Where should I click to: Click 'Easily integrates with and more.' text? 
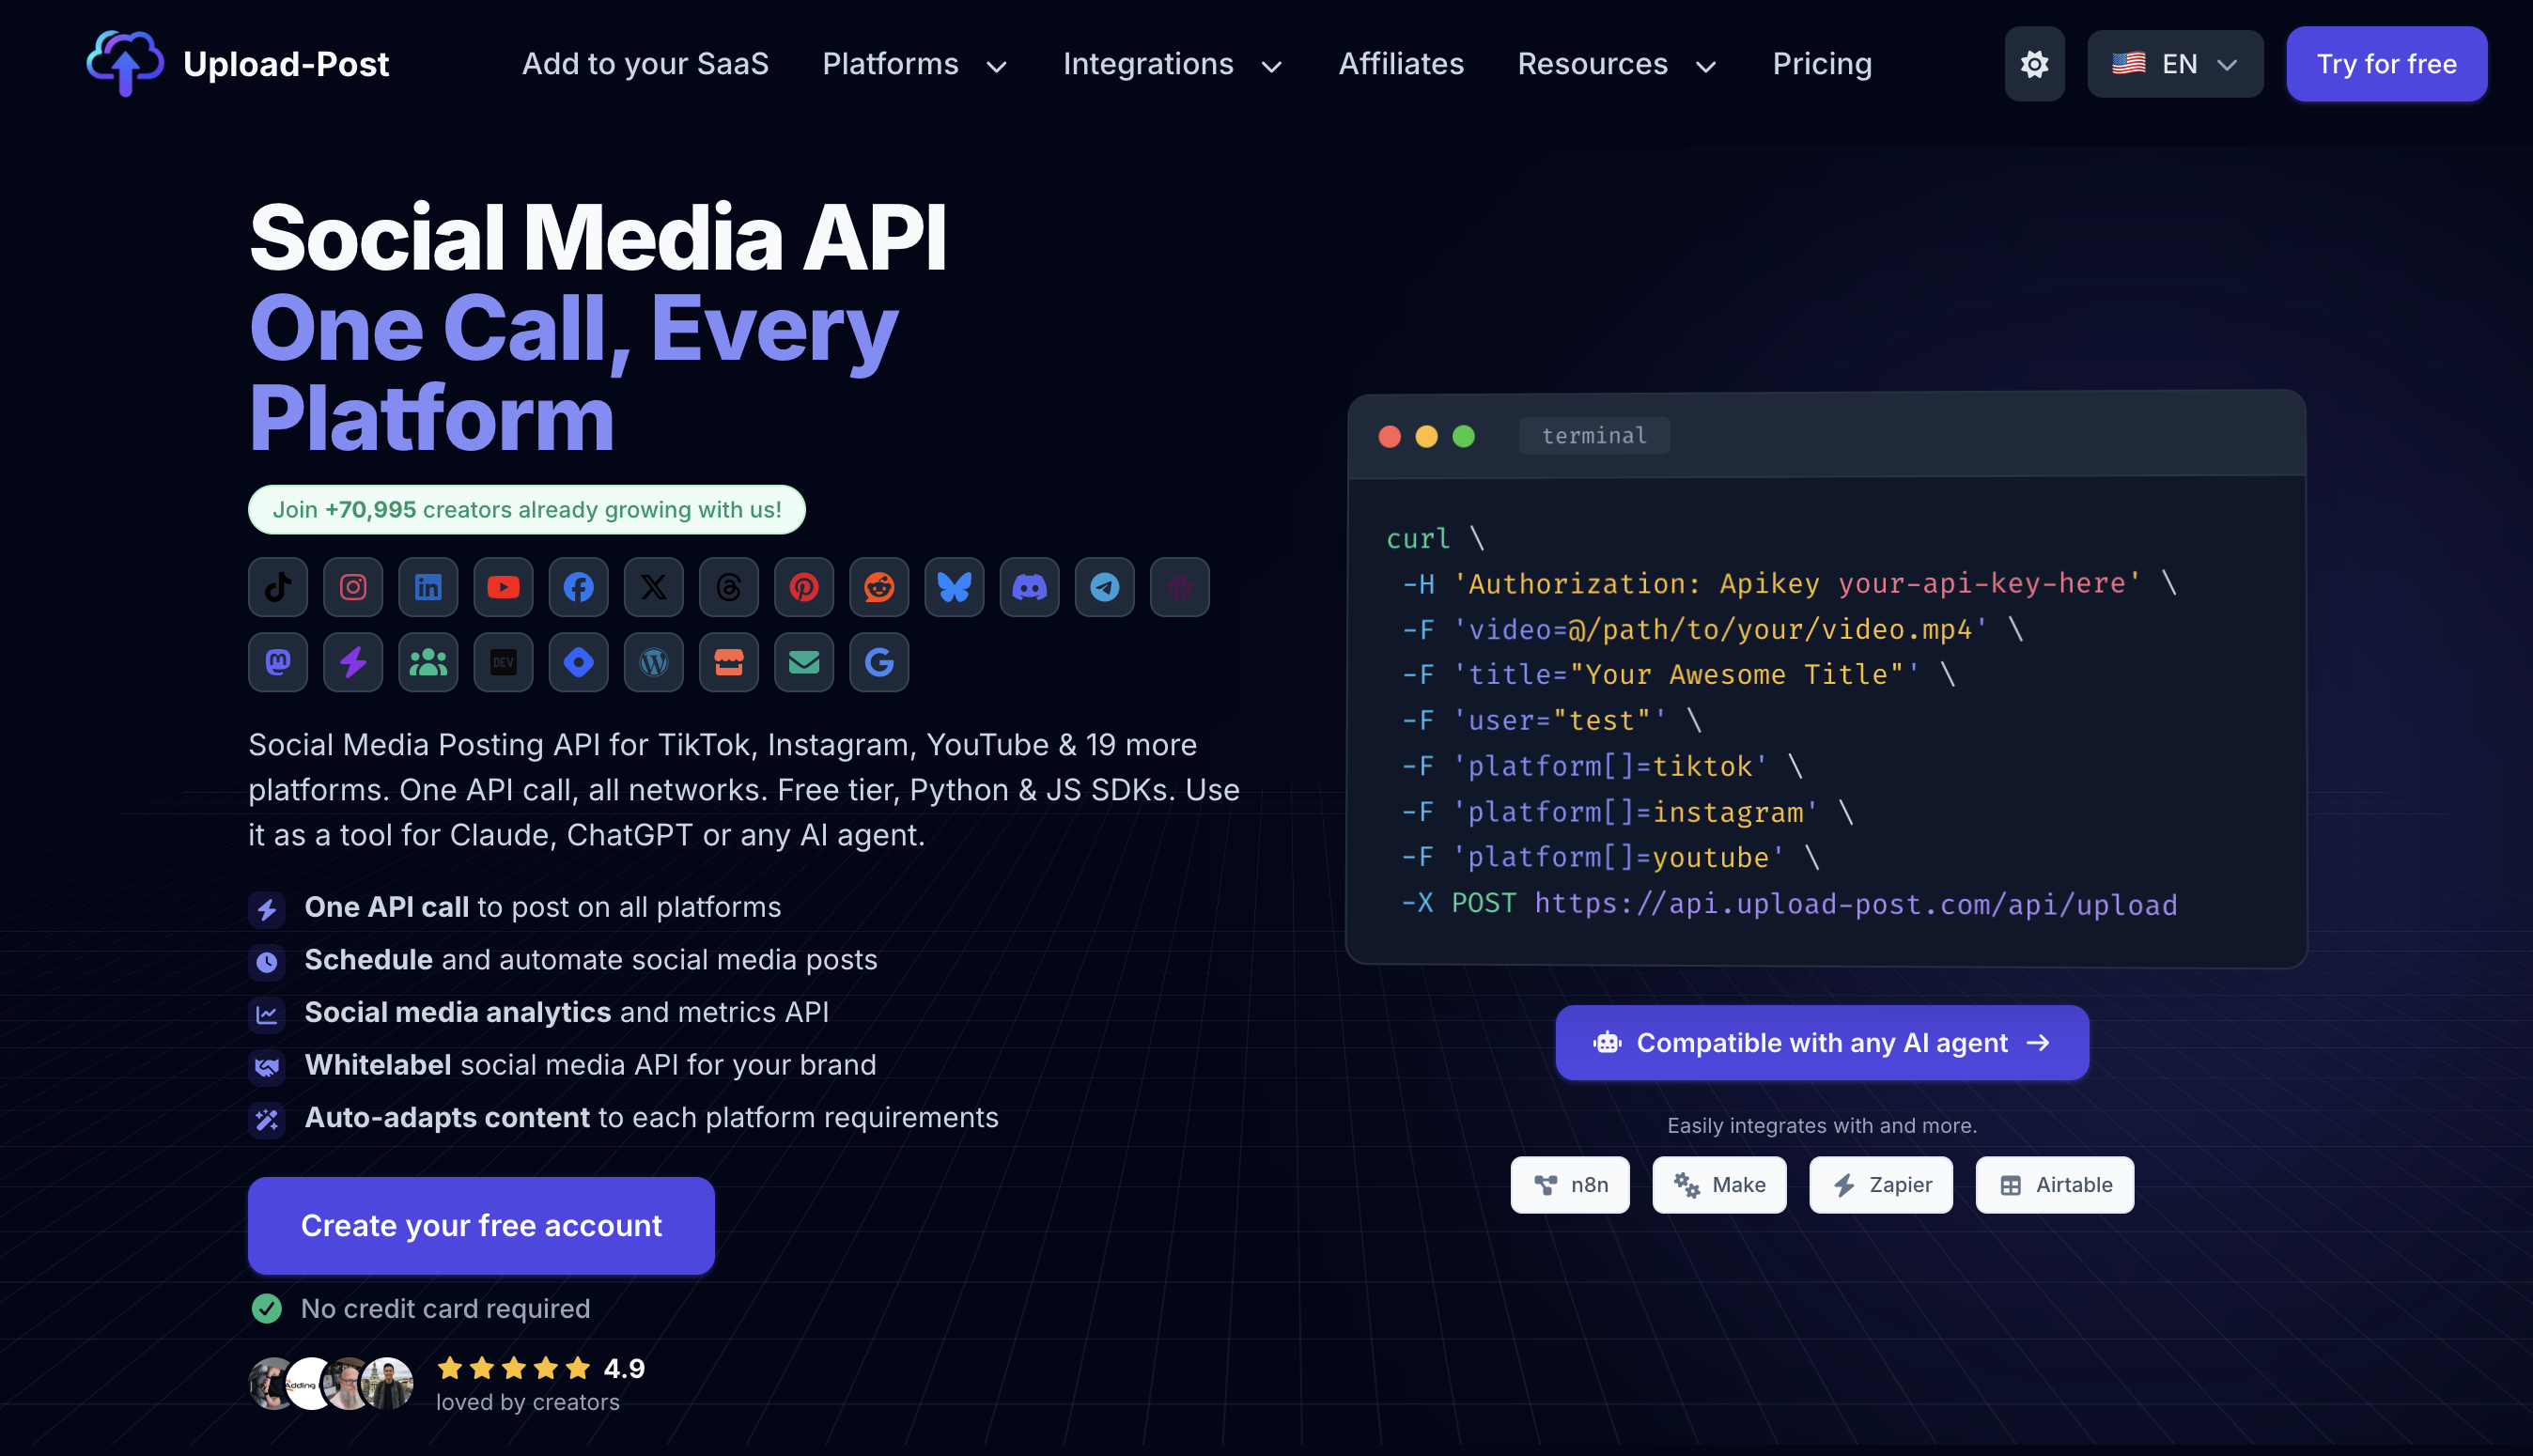click(x=1822, y=1126)
